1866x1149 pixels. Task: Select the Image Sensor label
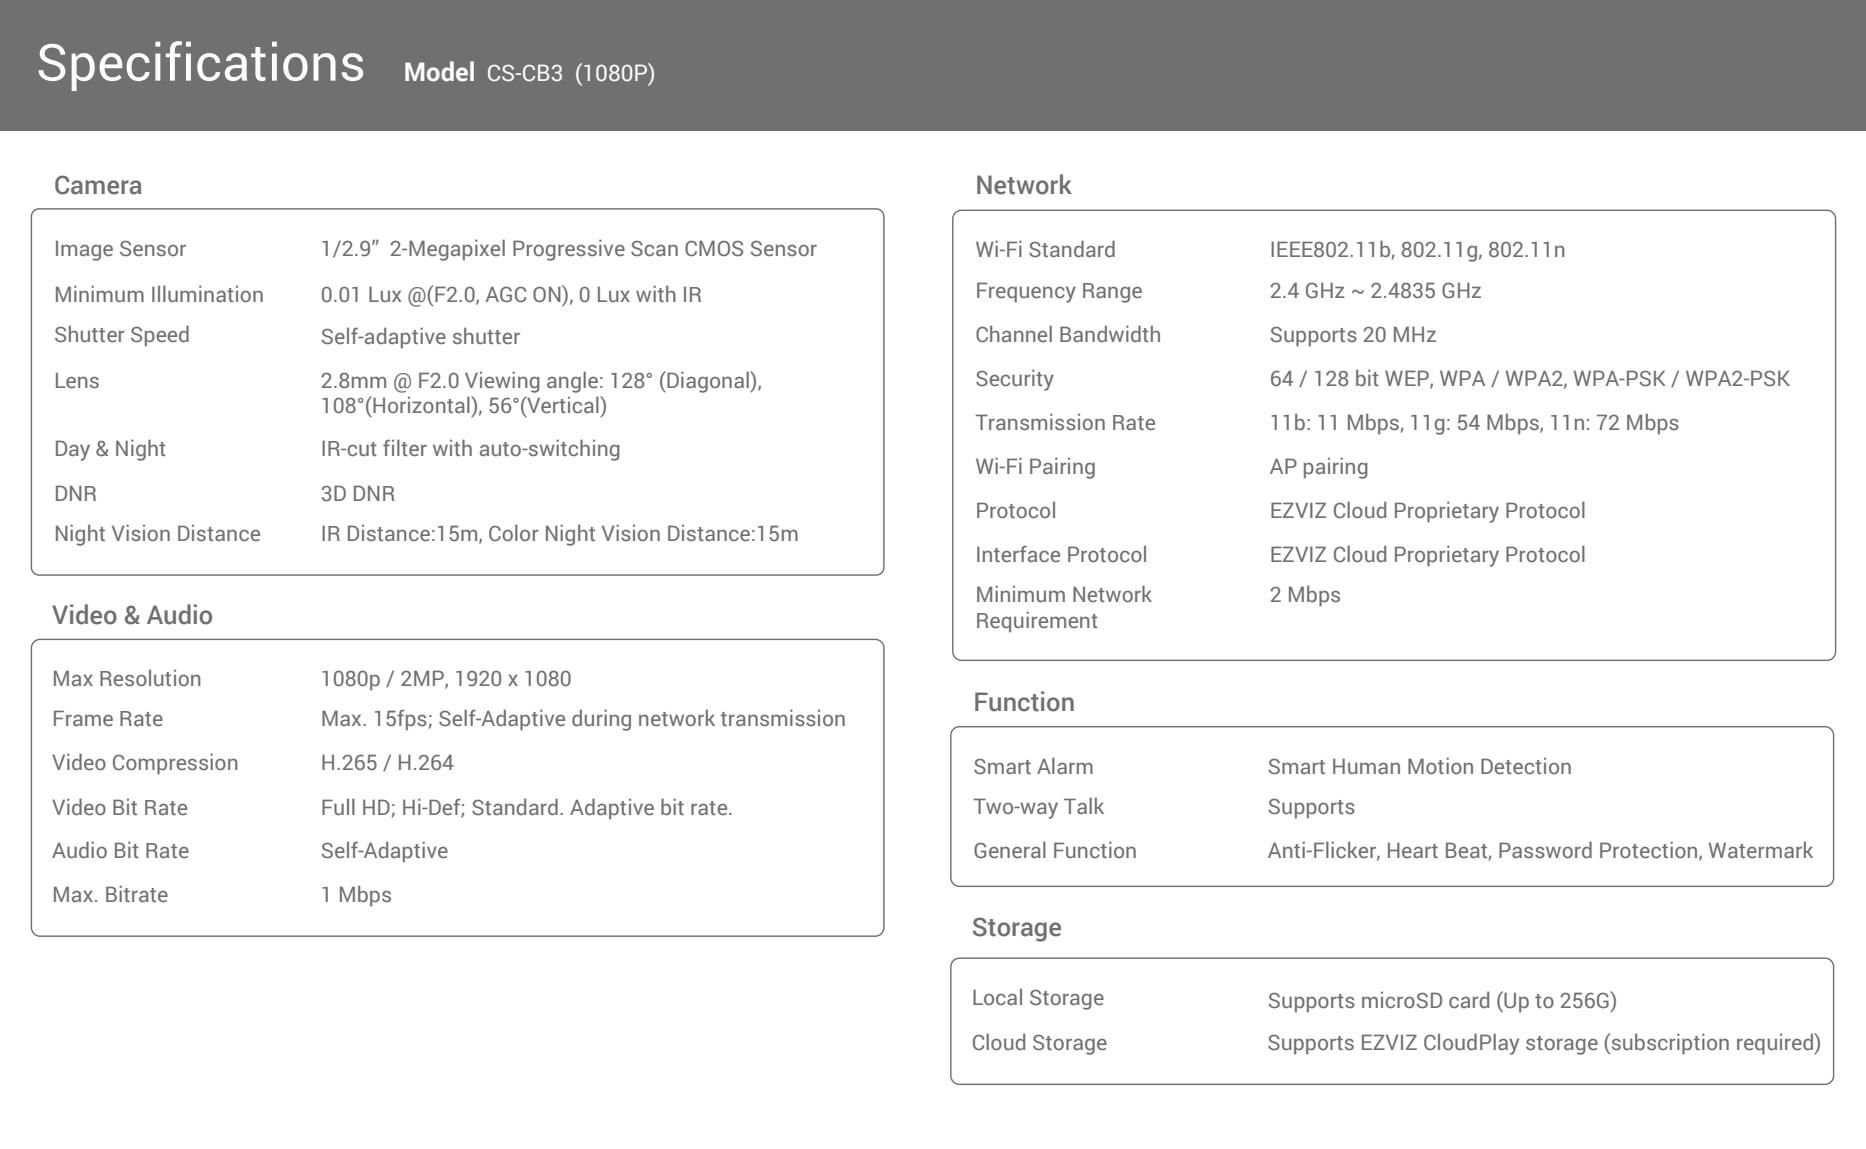tap(120, 249)
